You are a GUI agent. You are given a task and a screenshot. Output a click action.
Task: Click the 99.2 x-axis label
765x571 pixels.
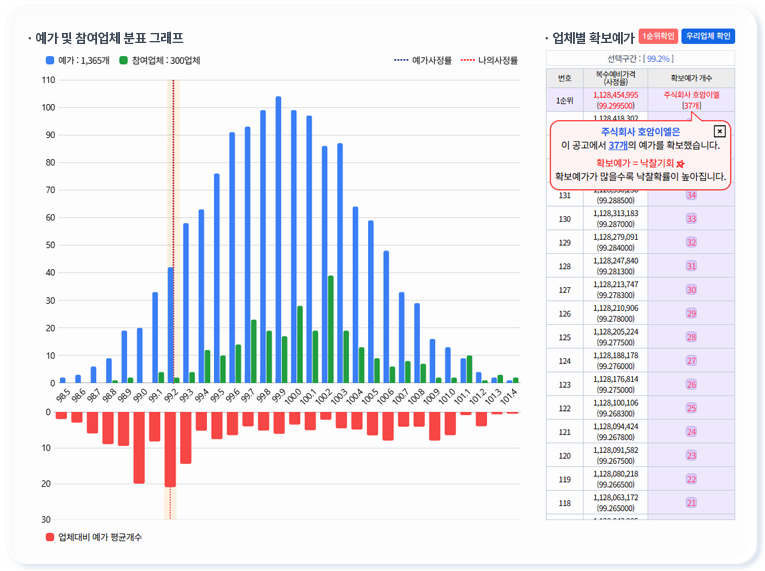pyautogui.click(x=170, y=396)
